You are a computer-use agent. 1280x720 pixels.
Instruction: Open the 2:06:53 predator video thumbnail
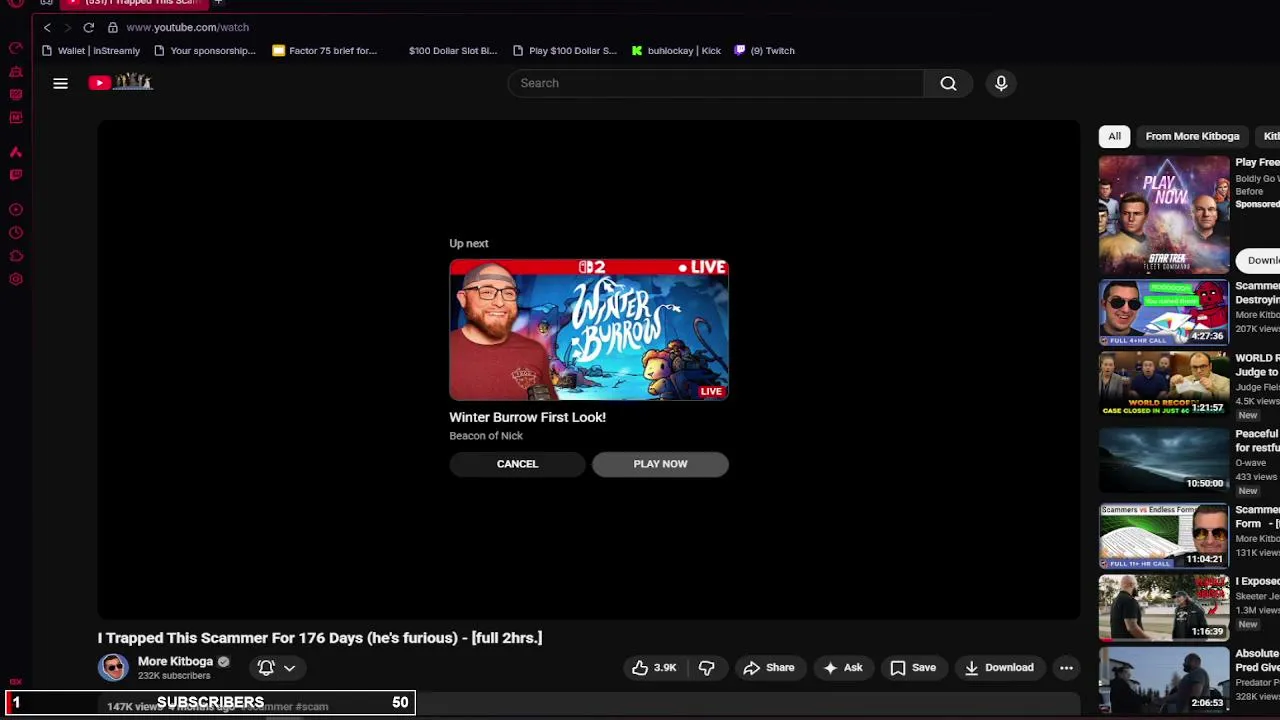point(1164,680)
